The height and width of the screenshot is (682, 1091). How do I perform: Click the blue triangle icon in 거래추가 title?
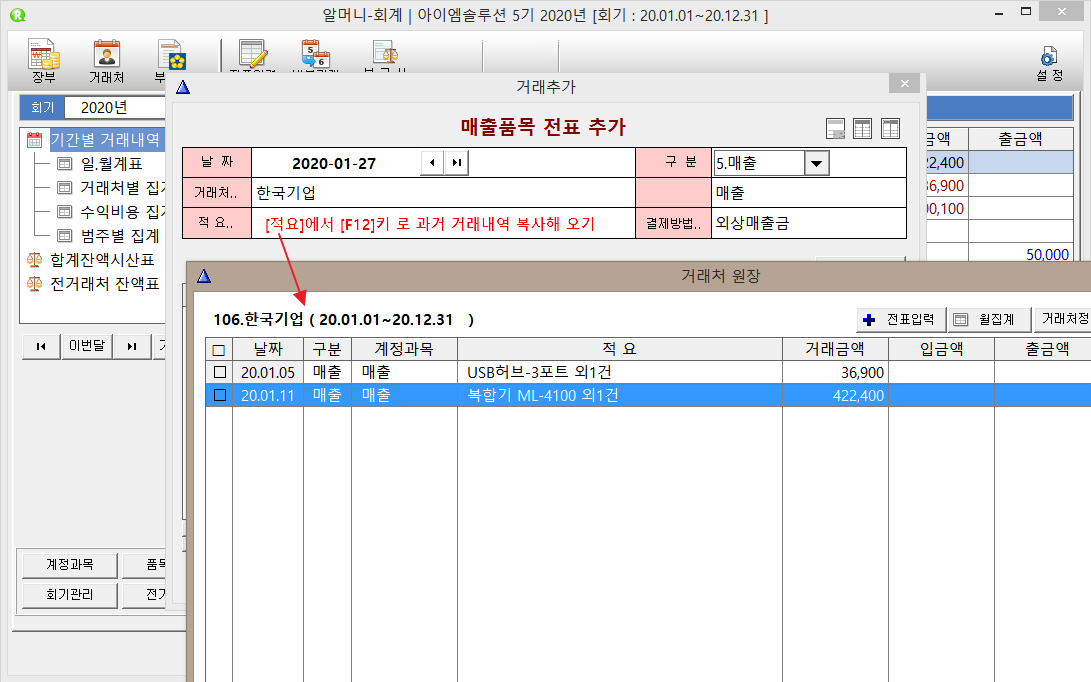pyautogui.click(x=183, y=87)
